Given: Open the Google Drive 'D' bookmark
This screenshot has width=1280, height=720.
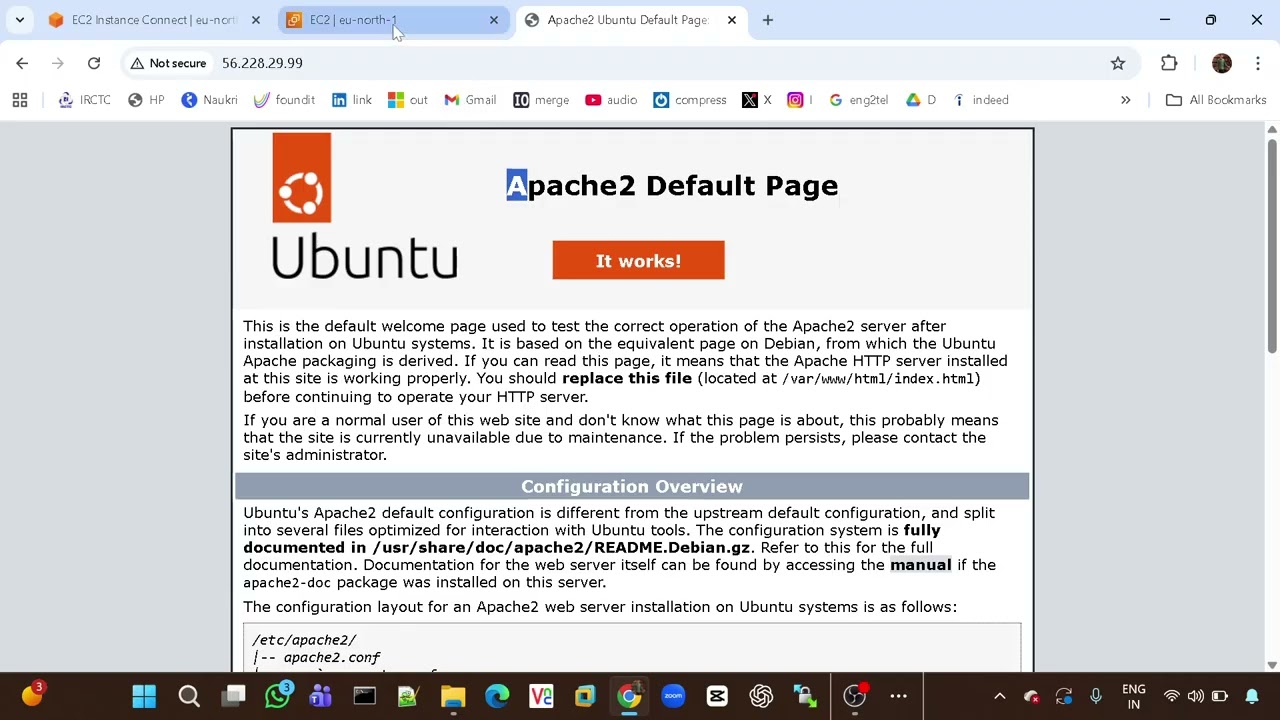Looking at the screenshot, I should click(921, 100).
